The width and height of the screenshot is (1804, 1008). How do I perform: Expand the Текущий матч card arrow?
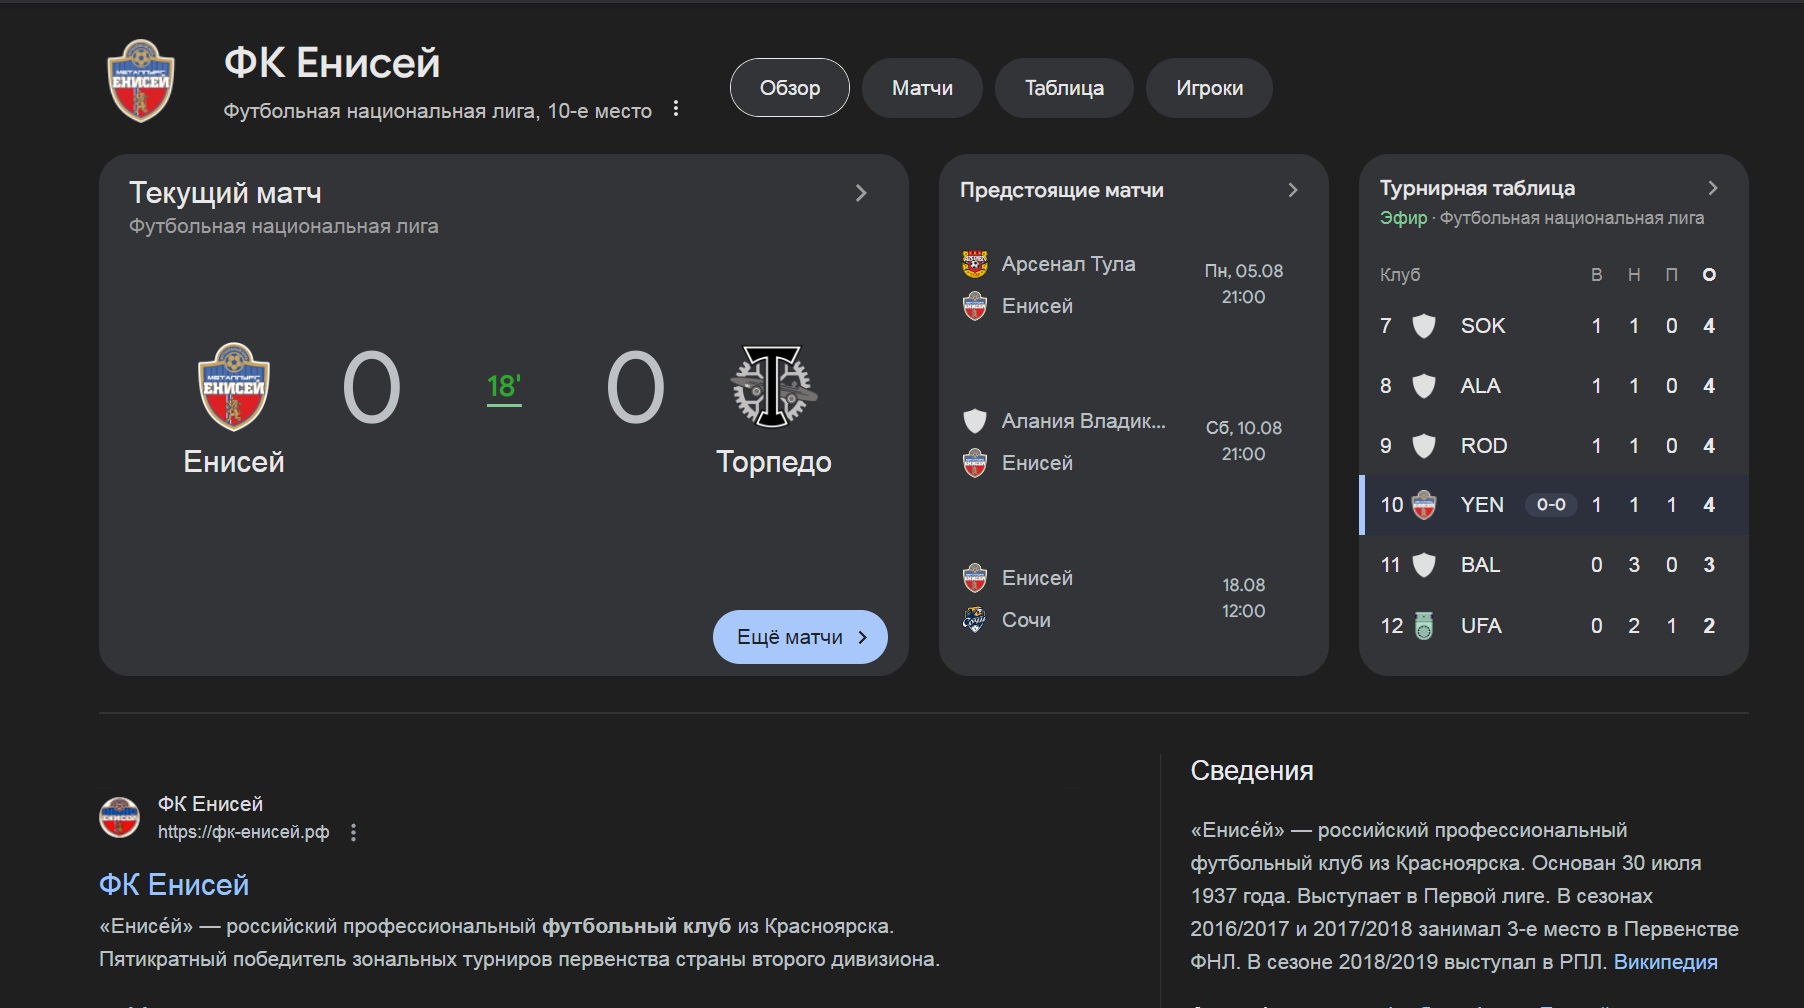click(x=861, y=193)
